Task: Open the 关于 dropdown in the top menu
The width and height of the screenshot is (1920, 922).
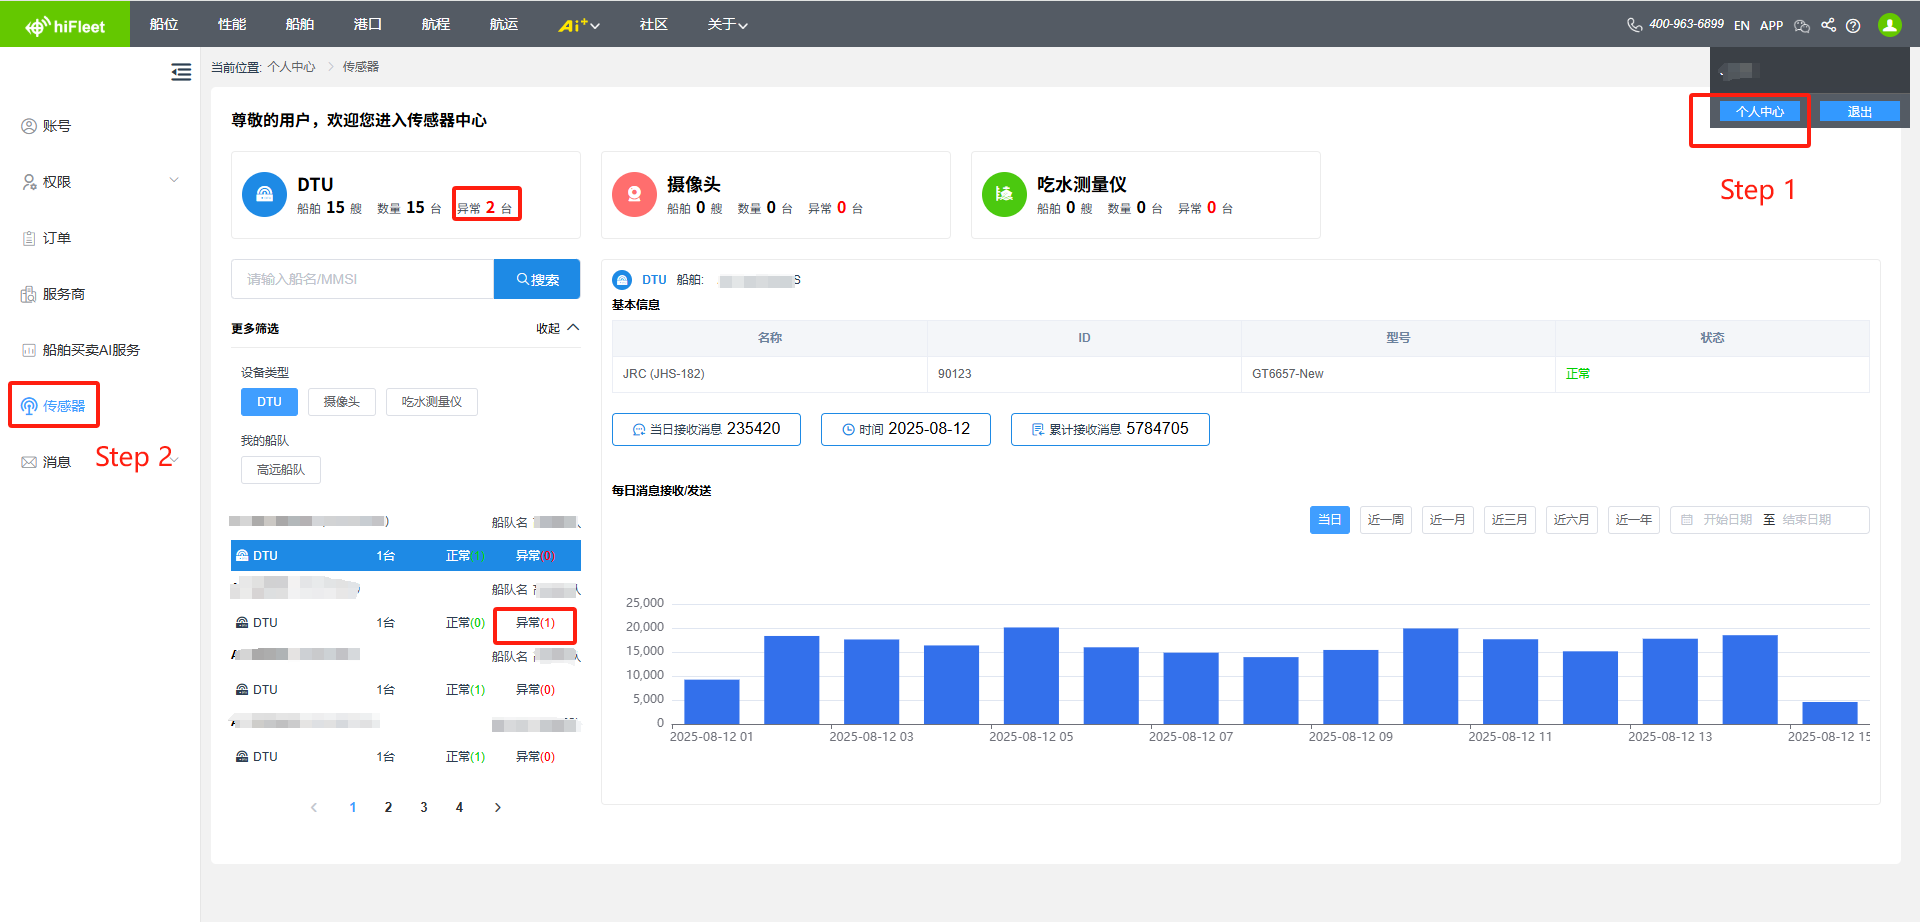Action: (x=728, y=25)
